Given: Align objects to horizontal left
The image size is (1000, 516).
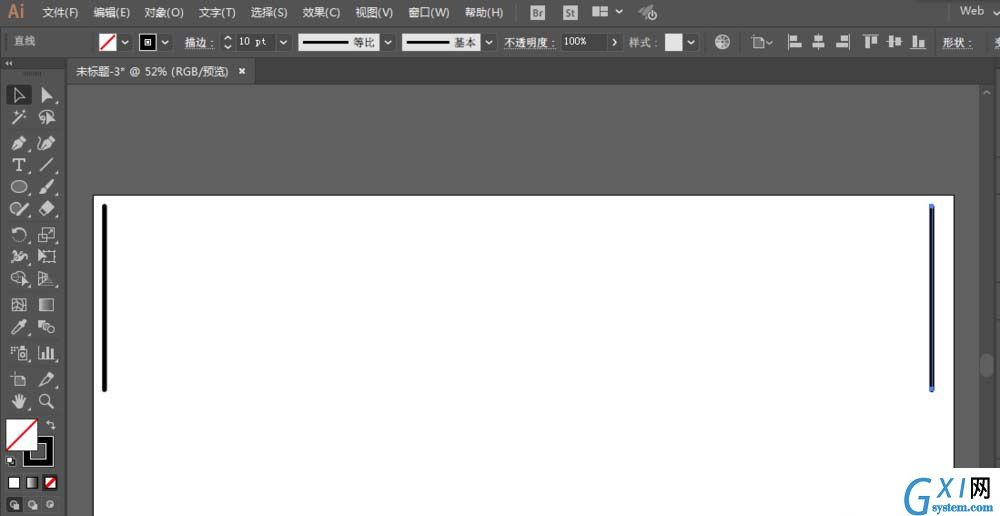Looking at the screenshot, I should [x=795, y=42].
